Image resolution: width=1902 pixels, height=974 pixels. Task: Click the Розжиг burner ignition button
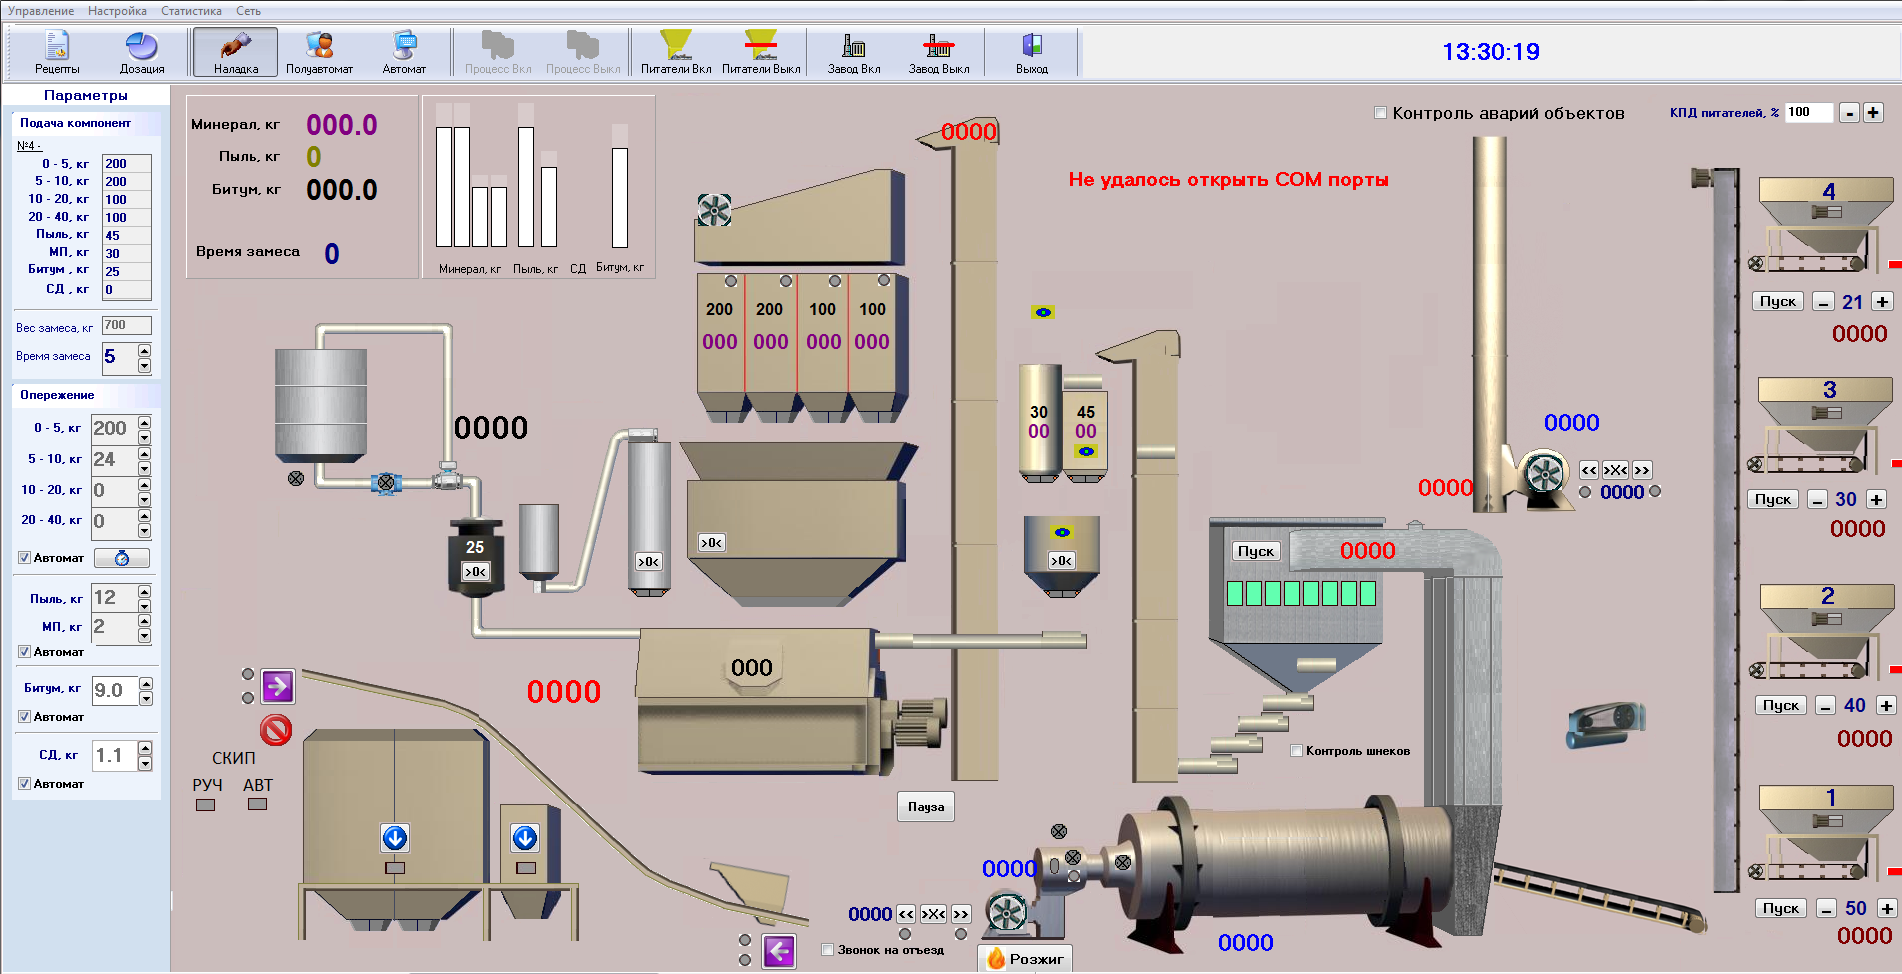click(x=1025, y=959)
